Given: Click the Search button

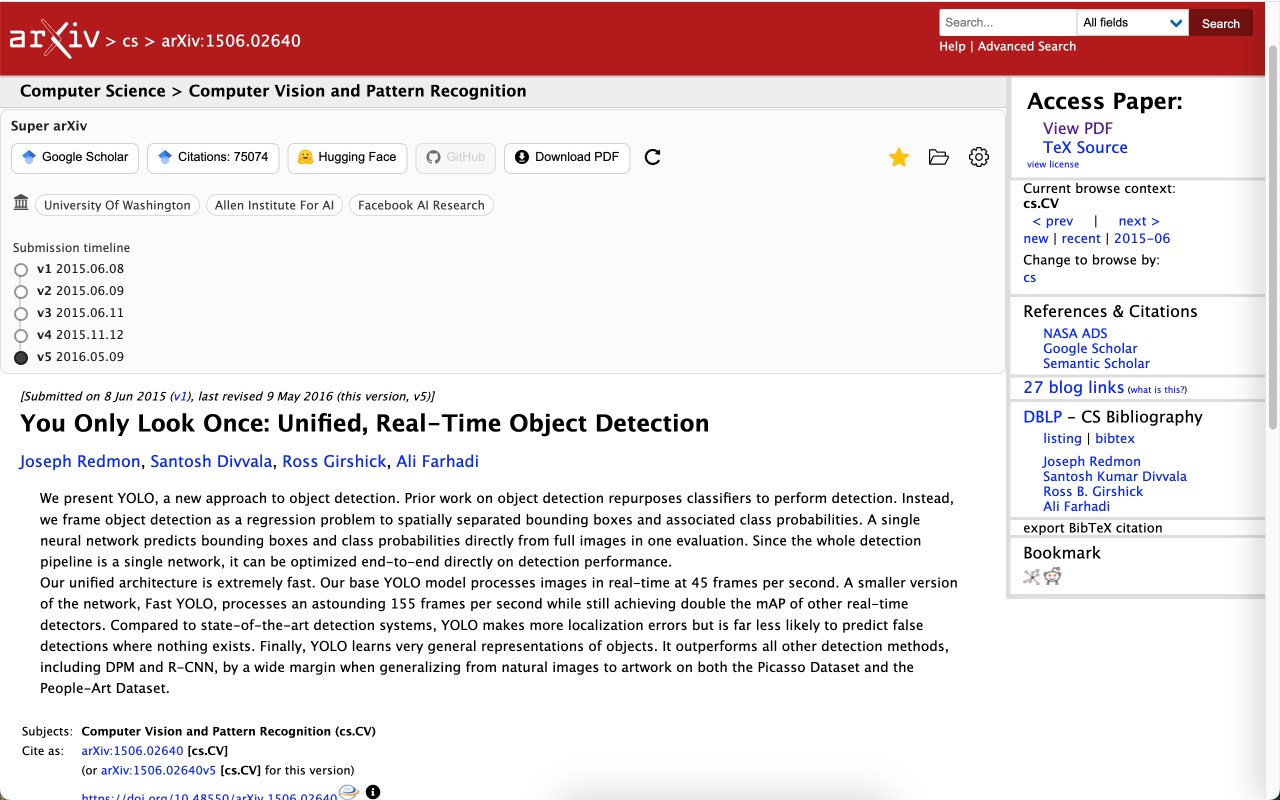Looking at the screenshot, I should coord(1220,23).
